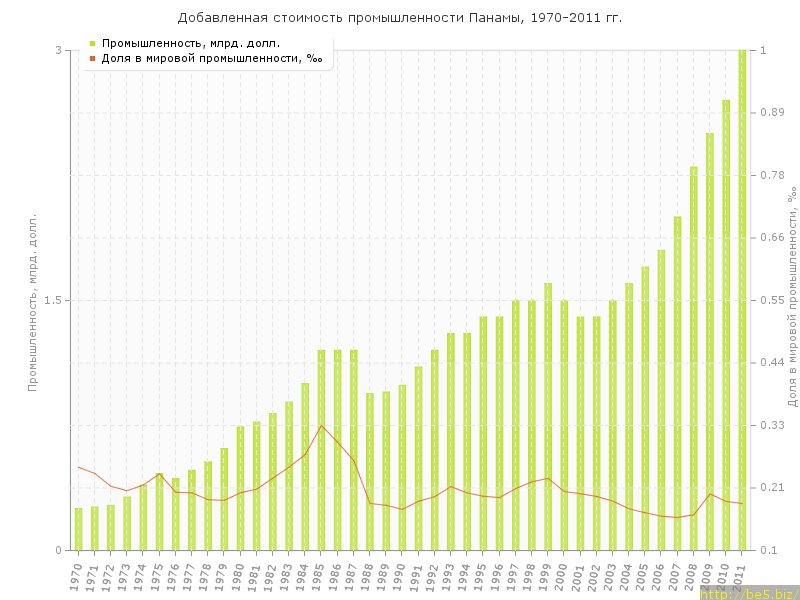Click the first bar for 1970
800x600 pixels.
[78, 529]
